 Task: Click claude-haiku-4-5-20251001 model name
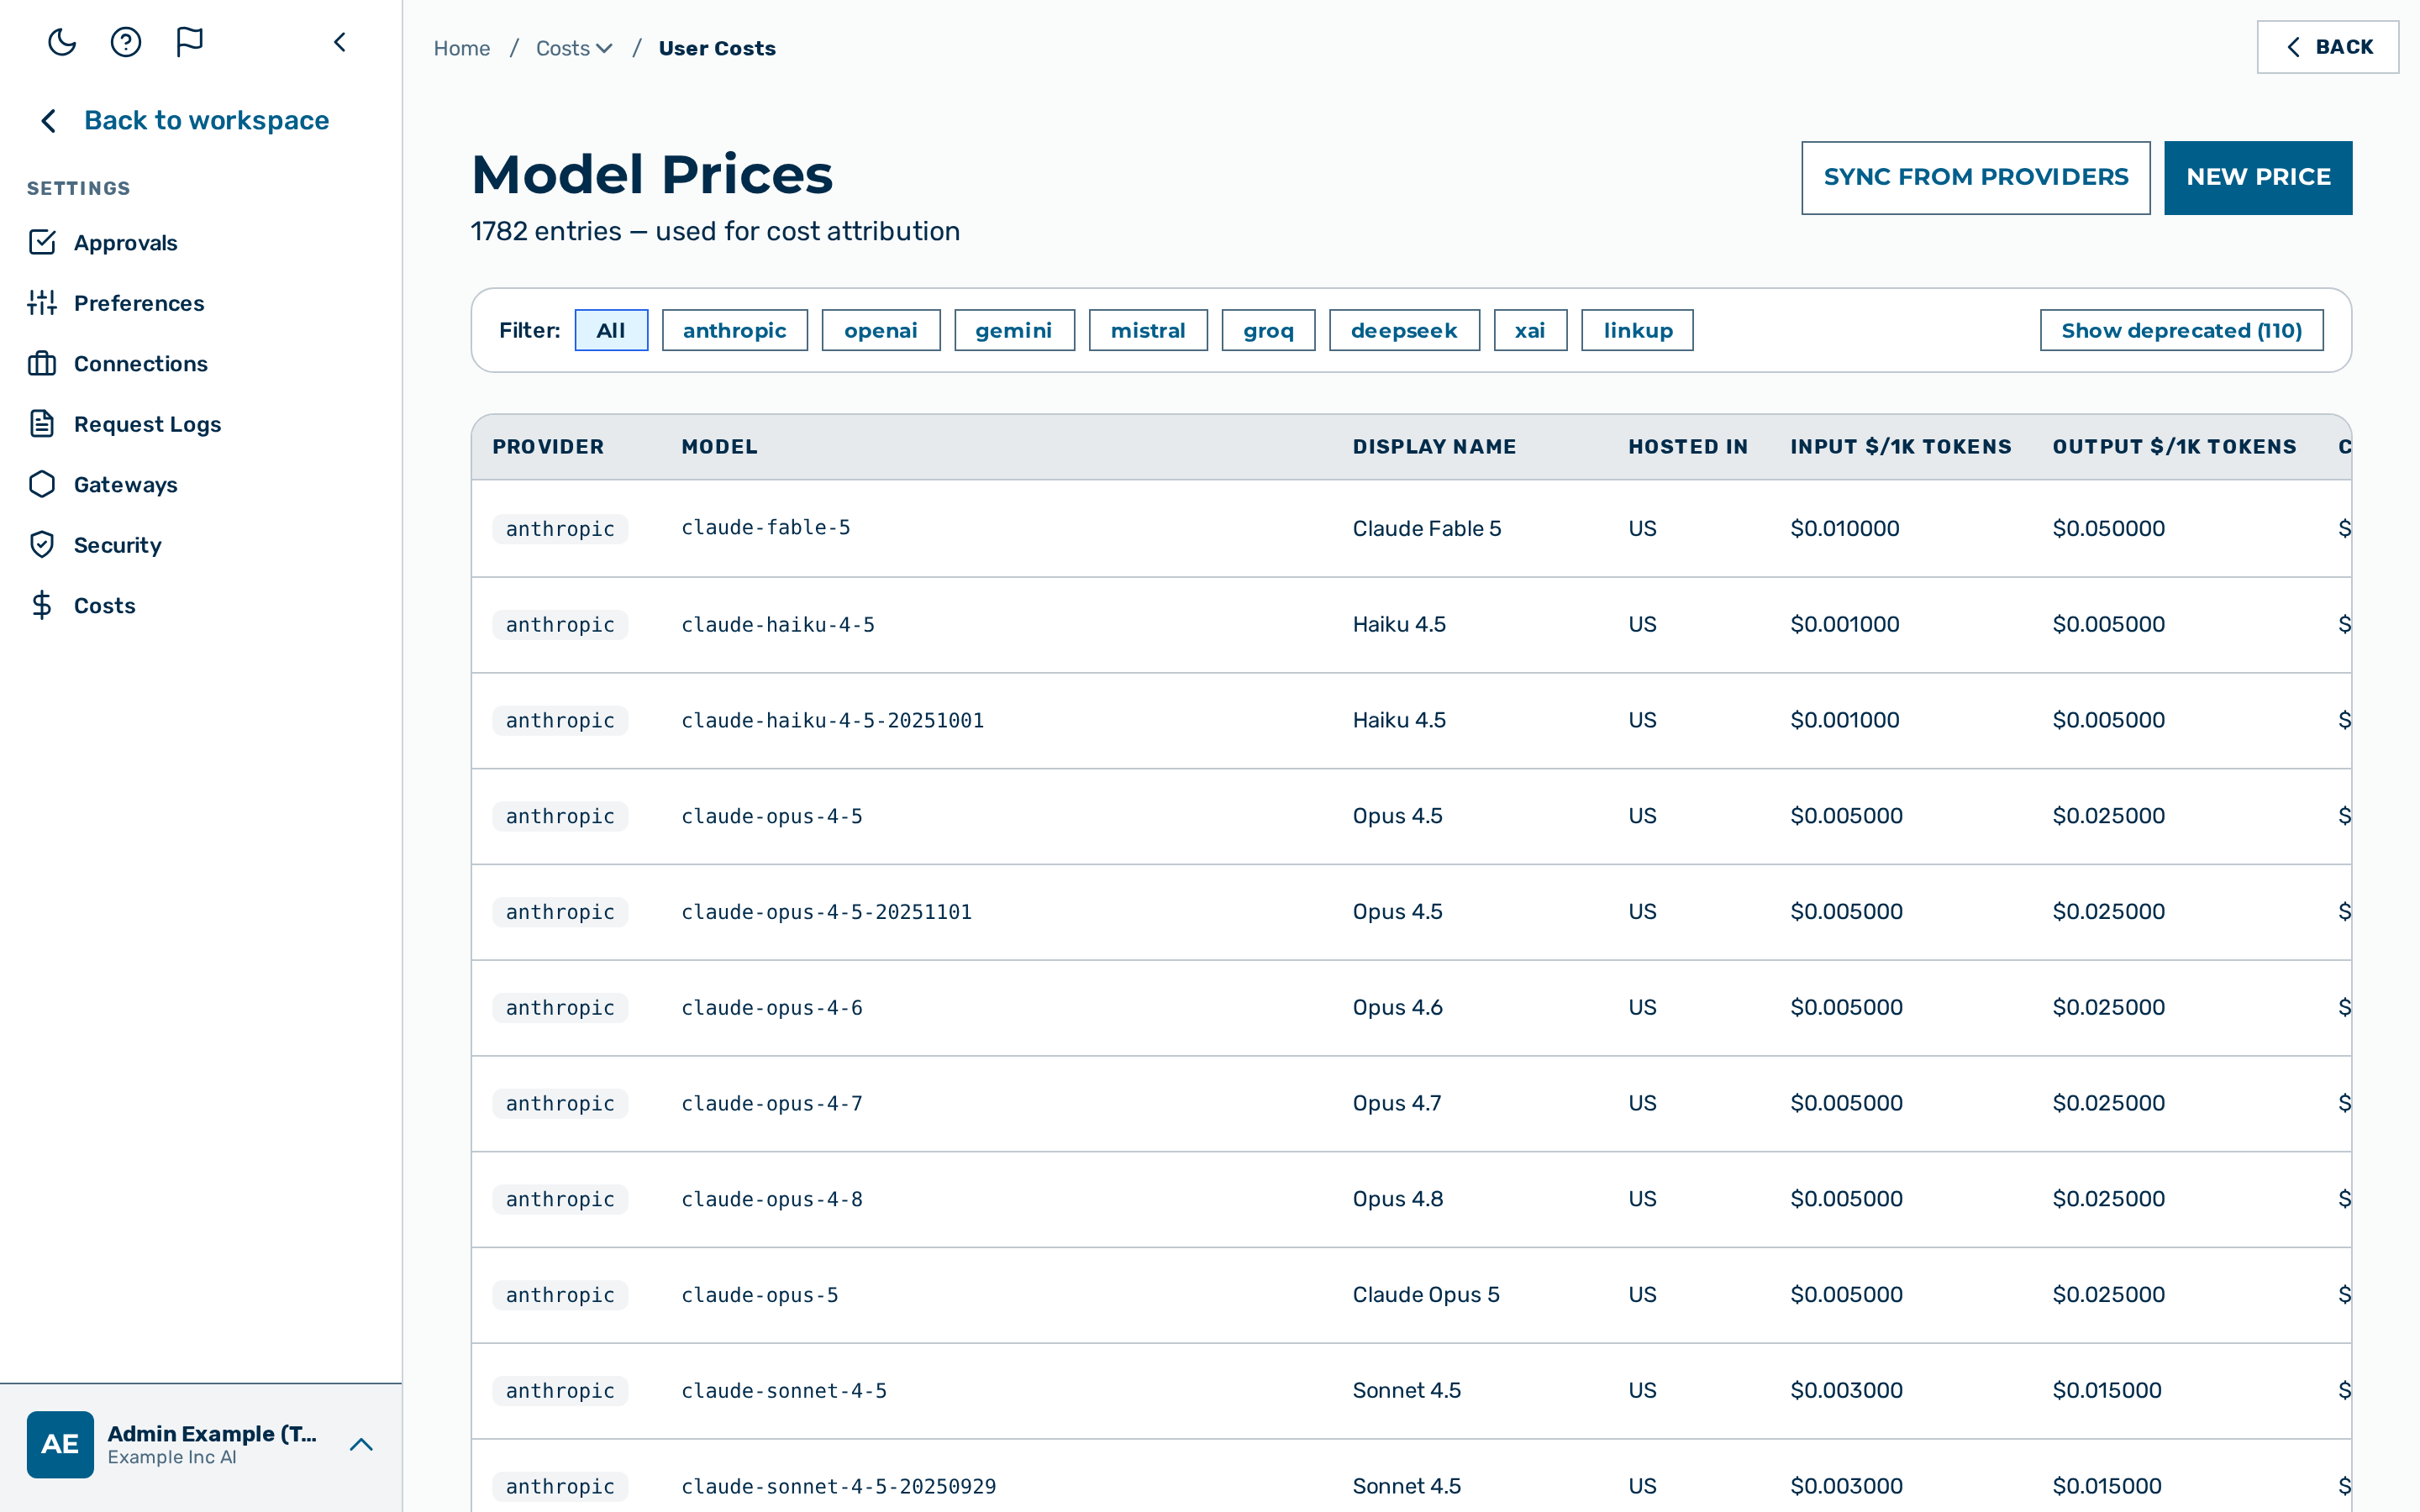(832, 720)
